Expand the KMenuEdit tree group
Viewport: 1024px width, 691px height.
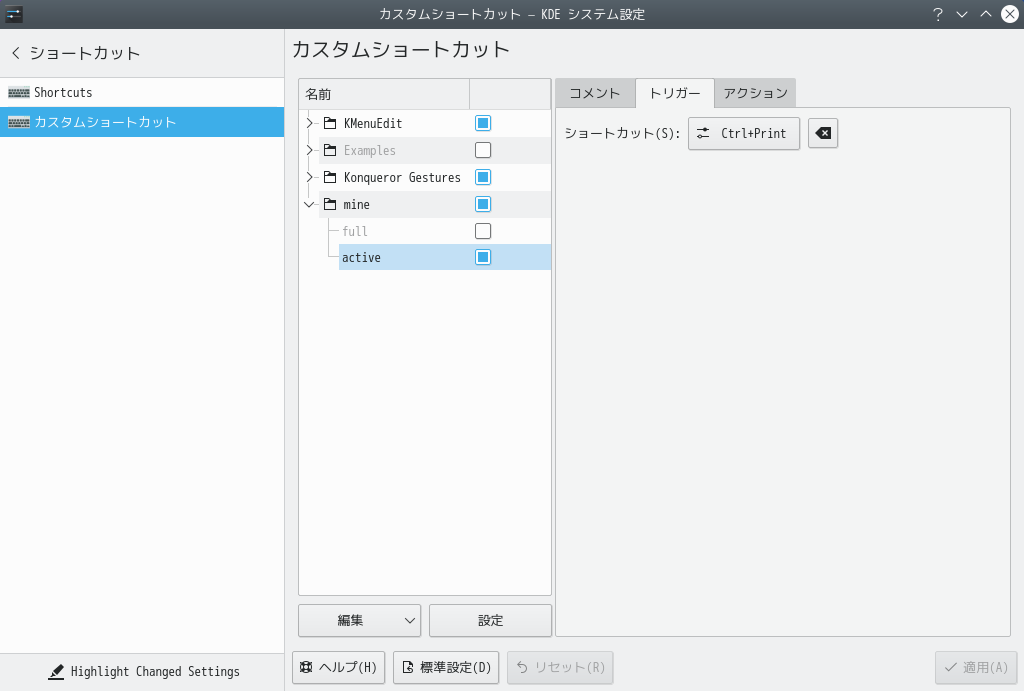[x=310, y=123]
